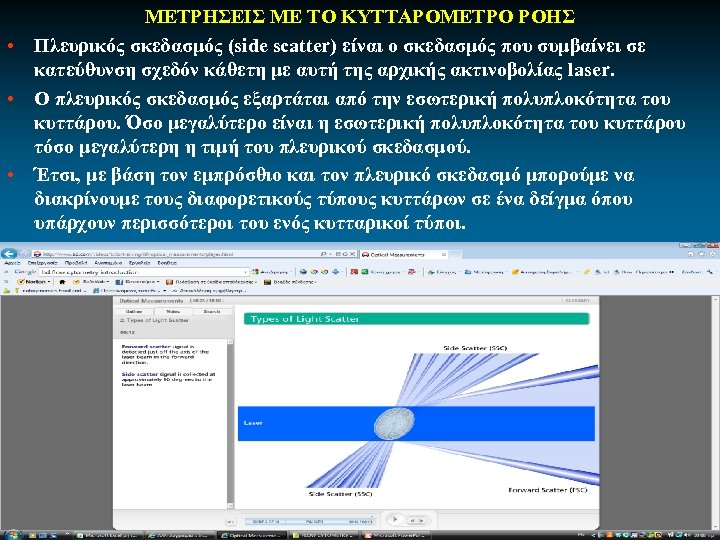Viewport: 720px width, 540px height.
Task: Open the GLOSSARY link in the player
Action: 577,301
